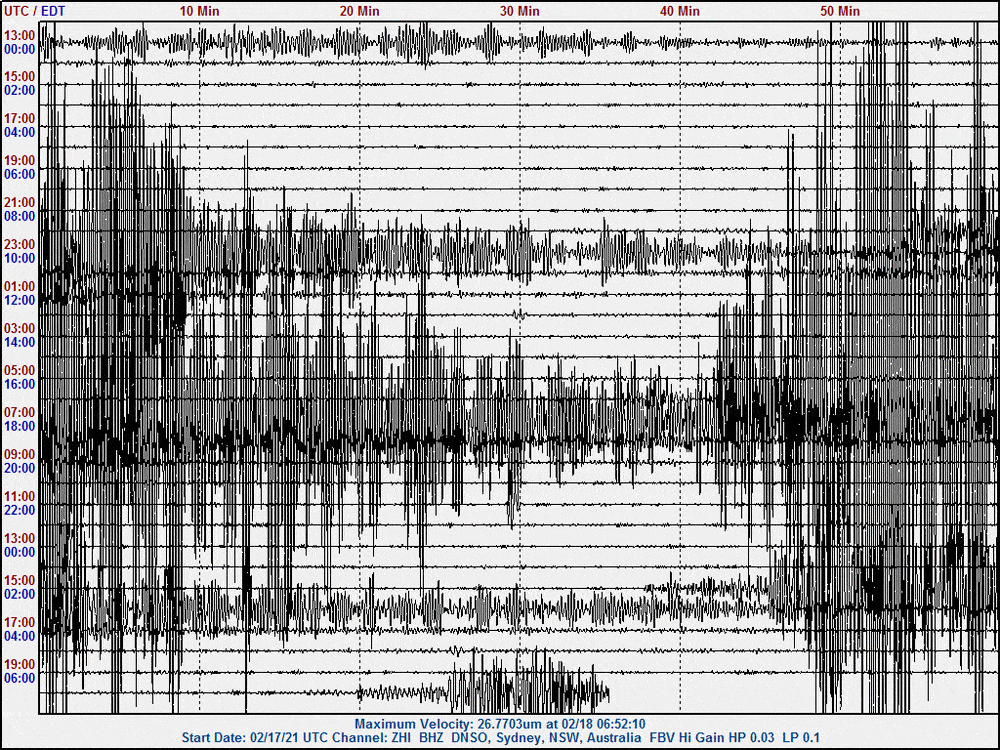Viewport: 1000px width, 750px height.
Task: Click the Start Date 02/17/21 text
Action: coord(242,737)
